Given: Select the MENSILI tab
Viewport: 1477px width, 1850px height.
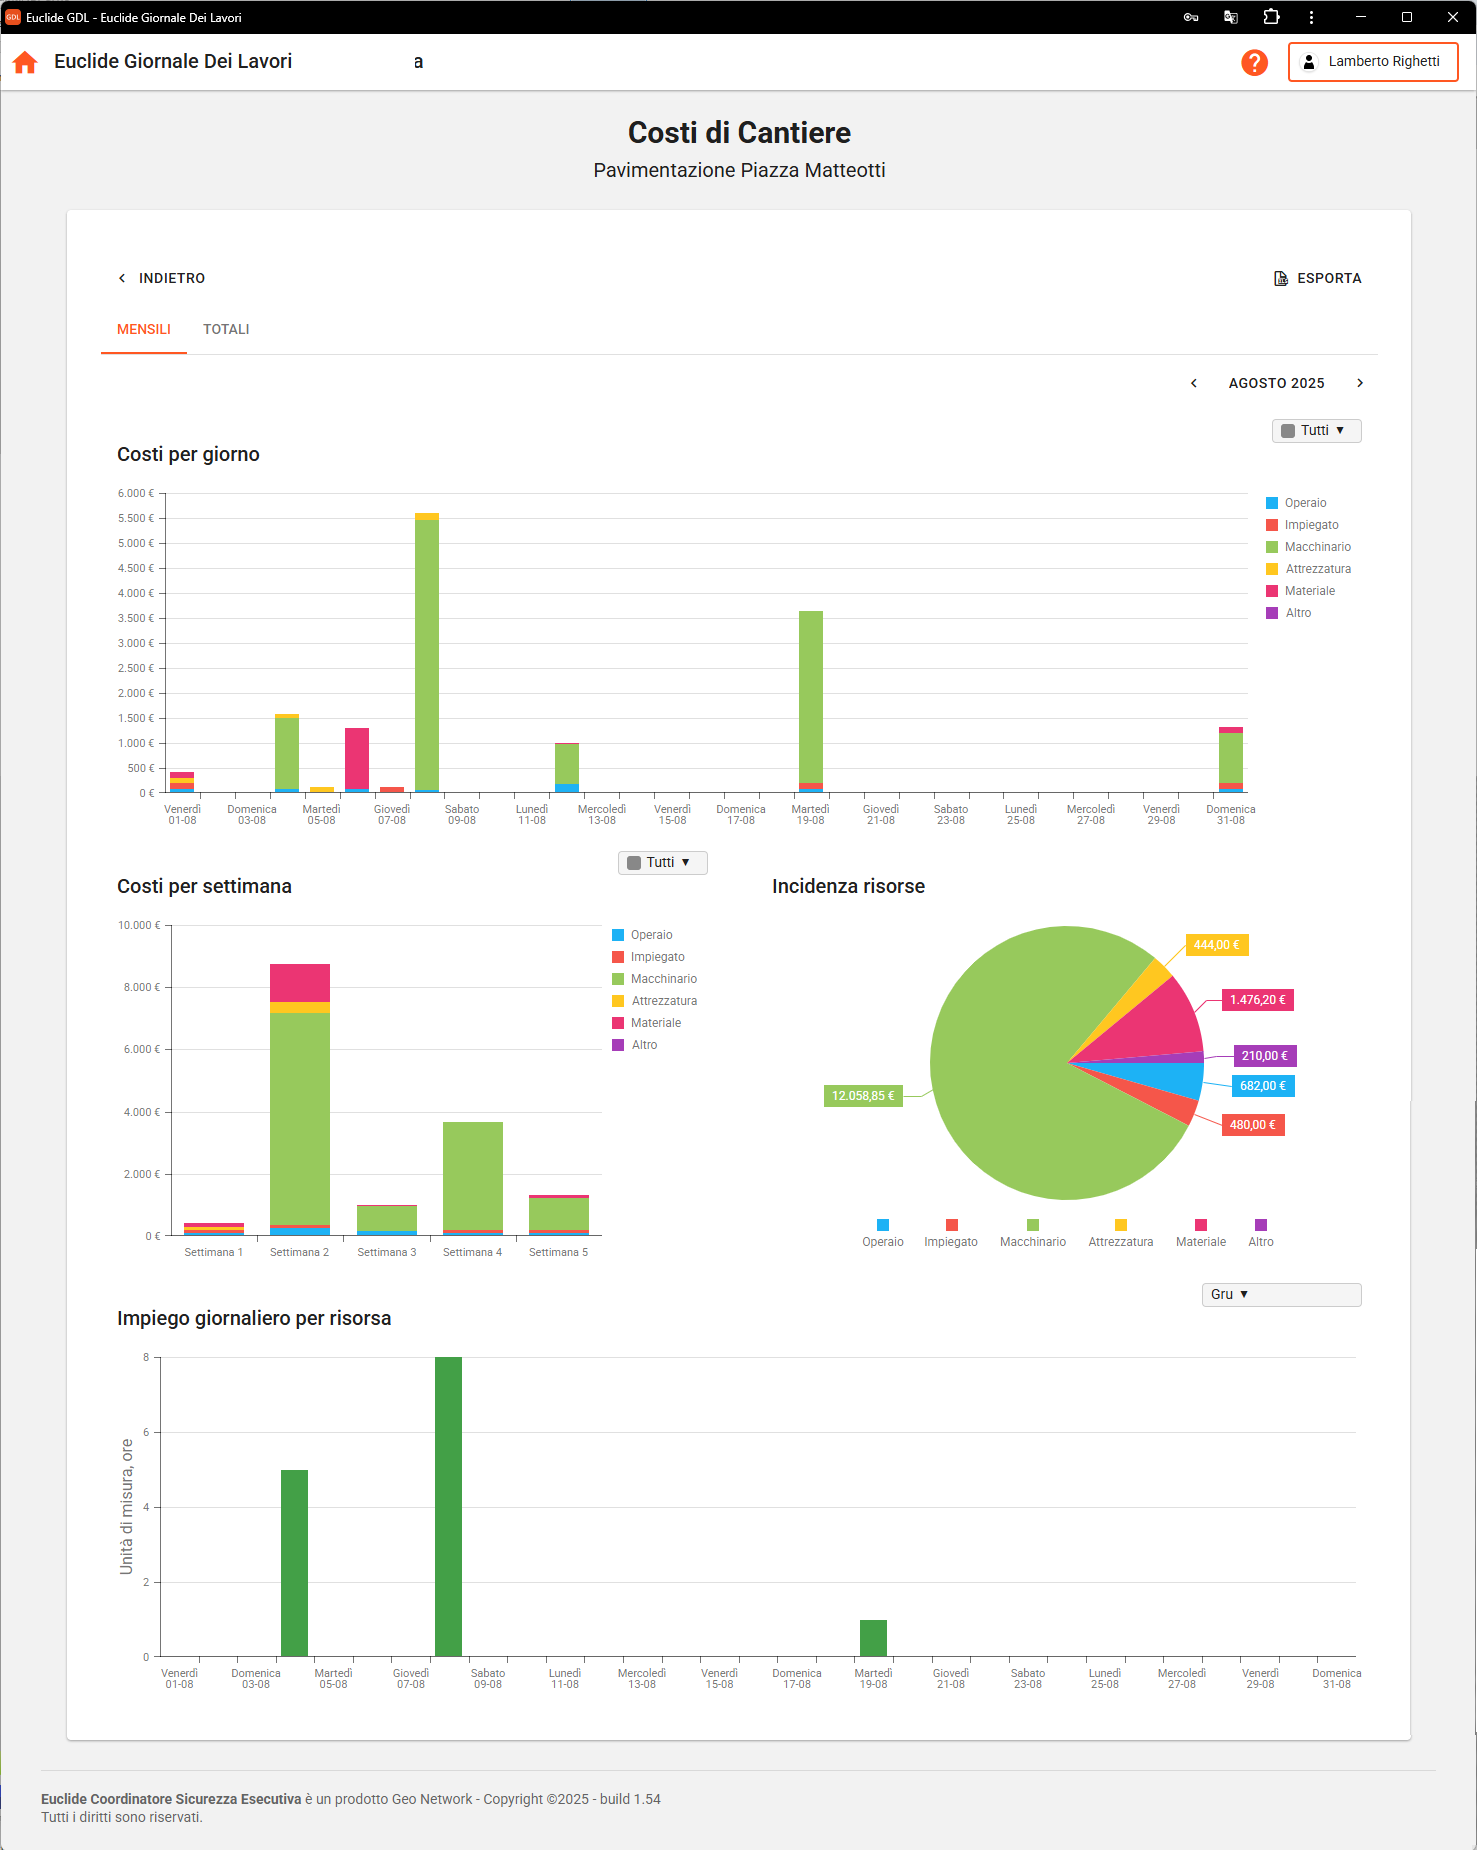Looking at the screenshot, I should (144, 329).
